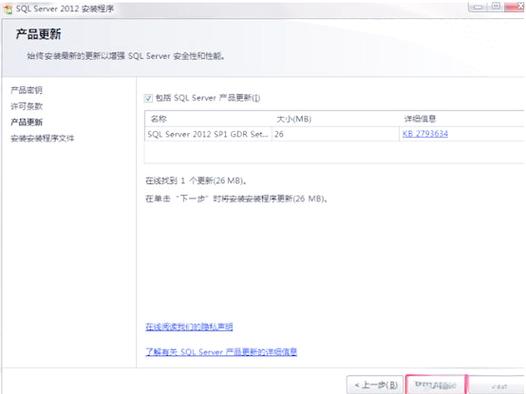The width and height of the screenshot is (526, 394).
Task: Select 产品更新 in the steps list
Action: (27, 122)
